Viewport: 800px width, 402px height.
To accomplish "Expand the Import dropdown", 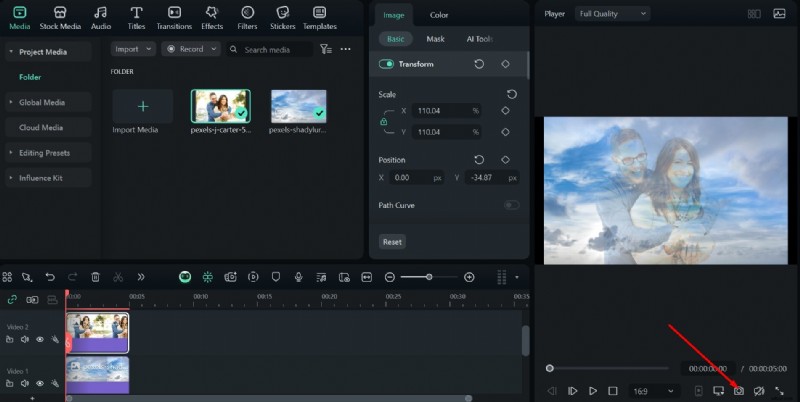I will [133, 49].
